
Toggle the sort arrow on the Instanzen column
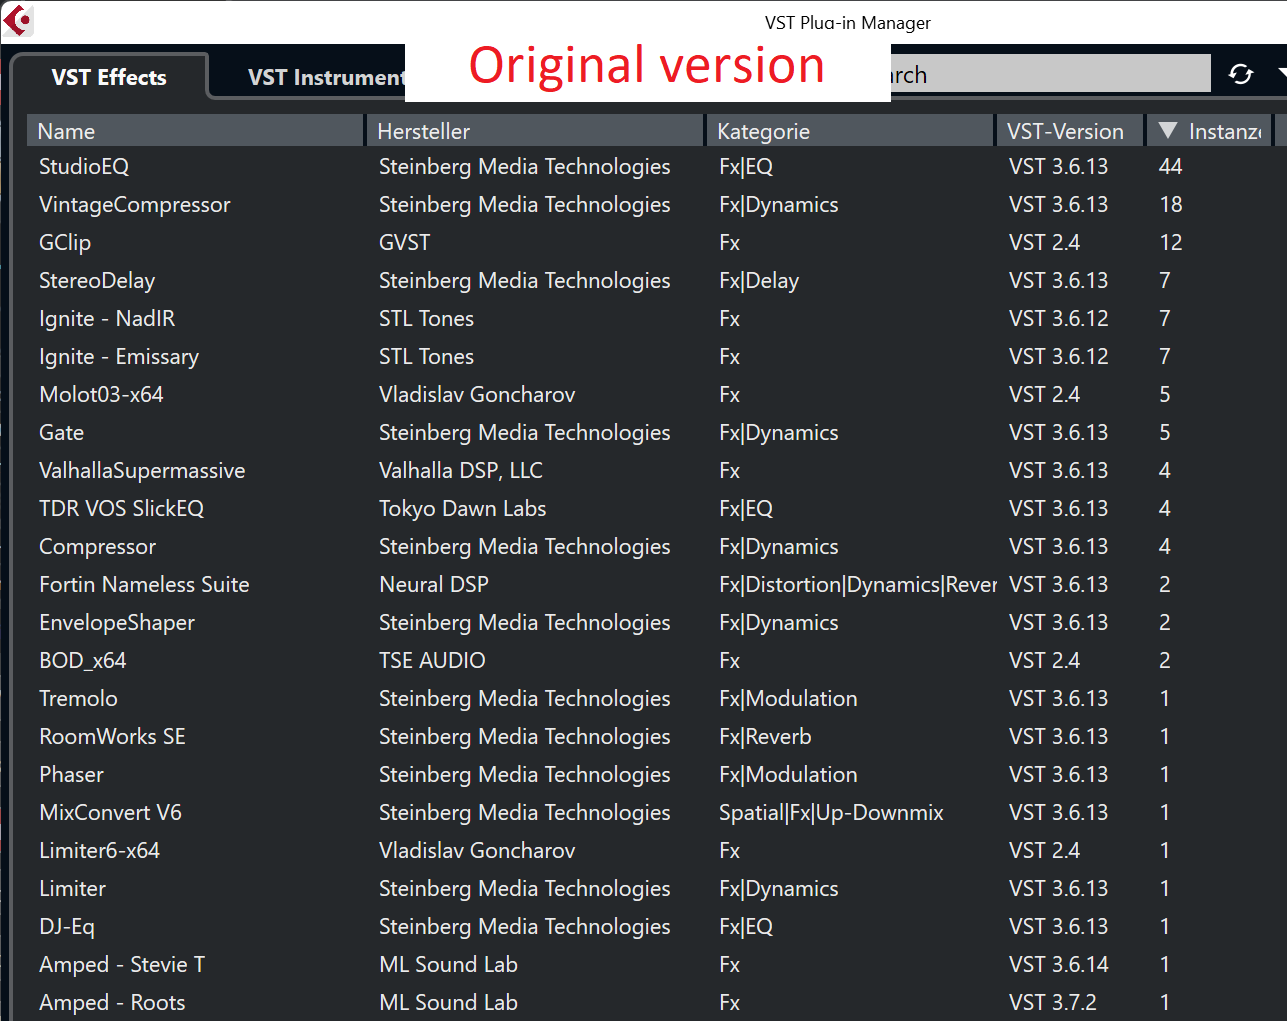point(1168,131)
